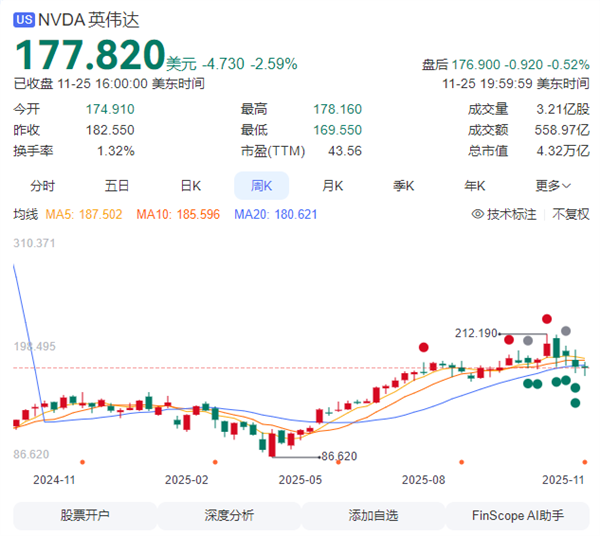Viewport: 600px width, 536px height.
Task: Open the 不复权 adjustment dropdown
Action: (x=571, y=214)
